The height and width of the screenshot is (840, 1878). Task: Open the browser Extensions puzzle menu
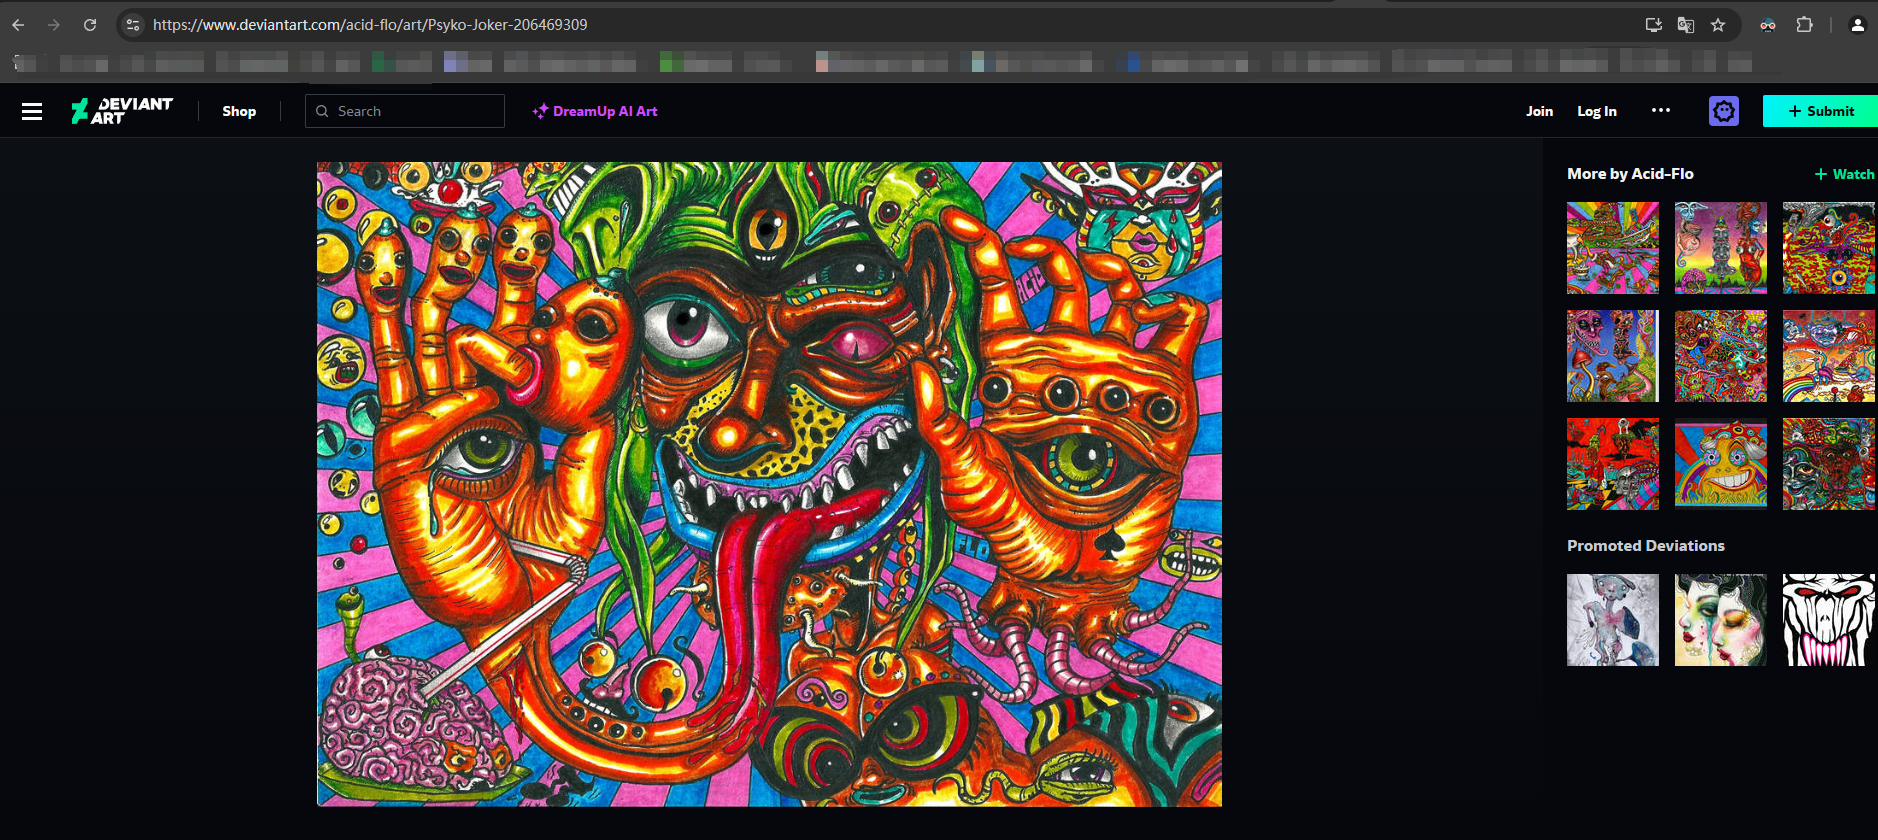pos(1805,25)
